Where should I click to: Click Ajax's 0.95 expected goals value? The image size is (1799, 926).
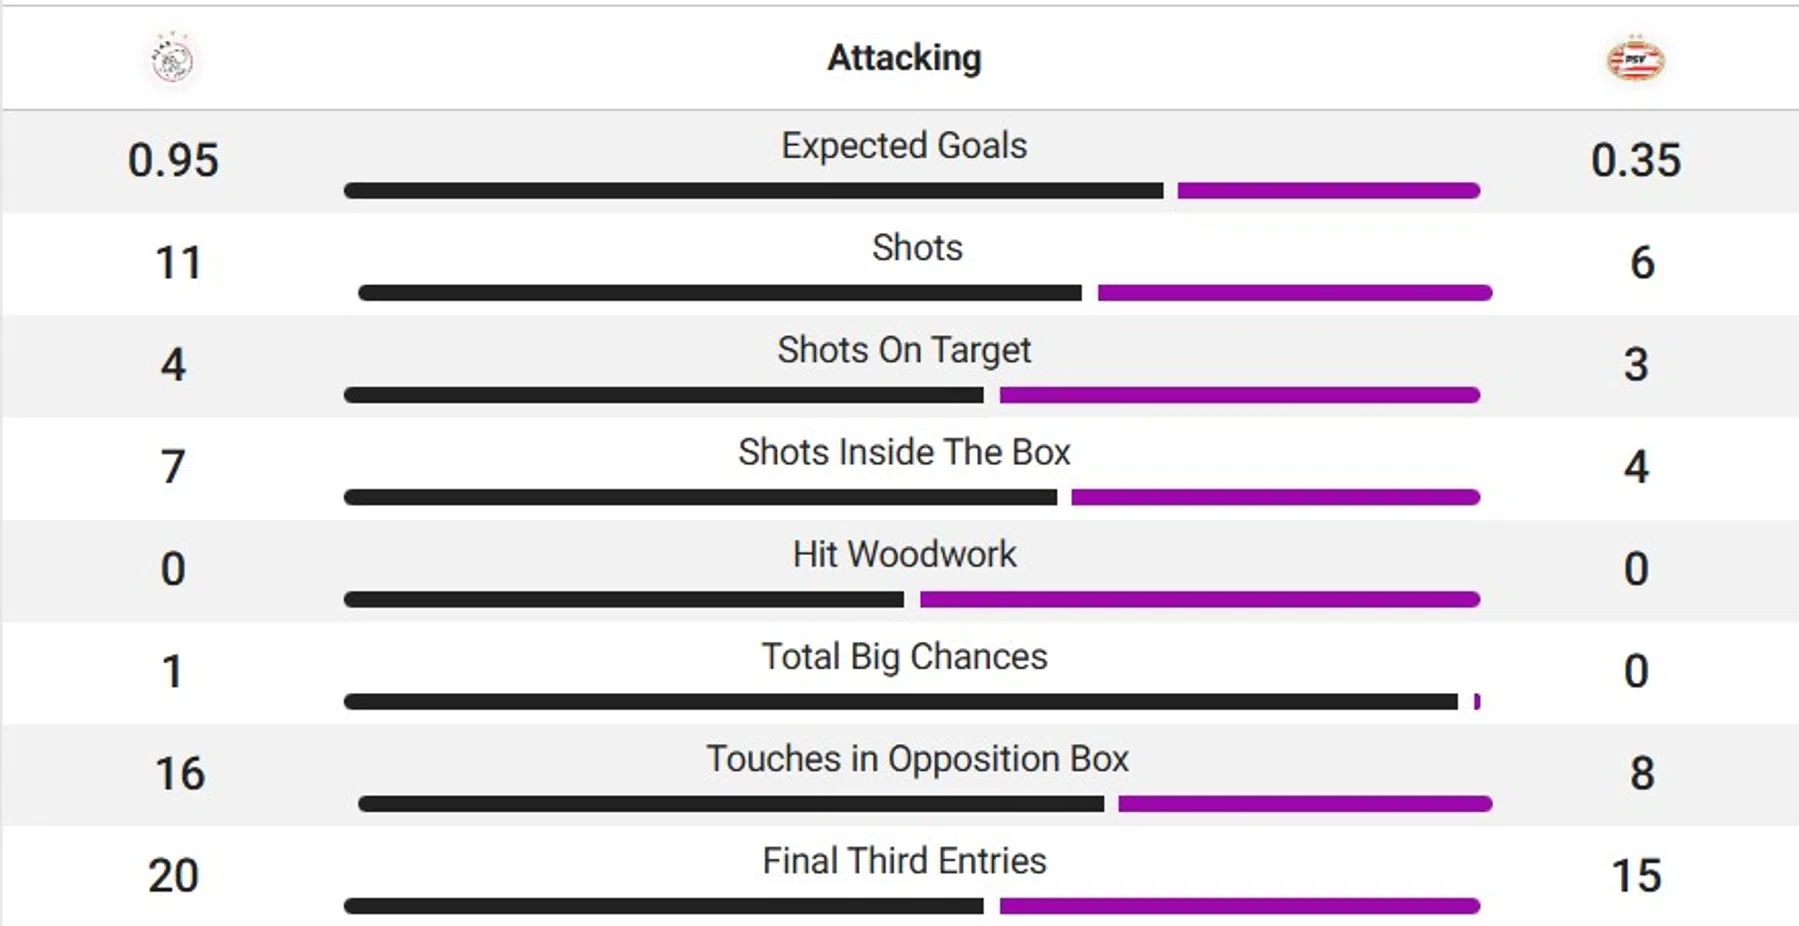(173, 161)
